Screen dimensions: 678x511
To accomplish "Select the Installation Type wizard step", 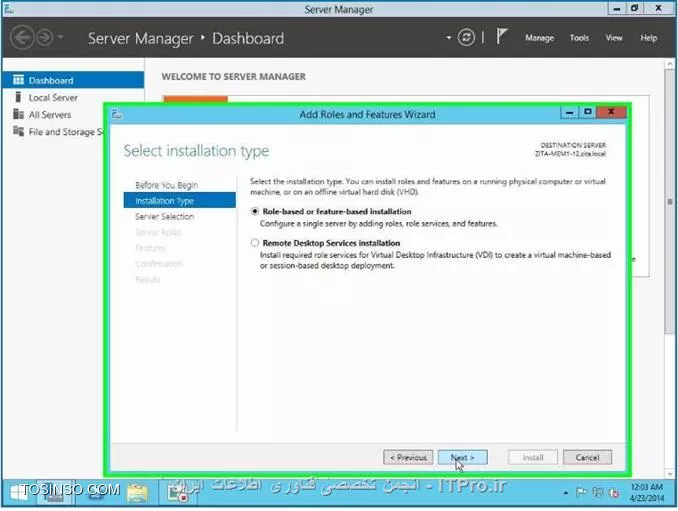I will [x=179, y=201].
